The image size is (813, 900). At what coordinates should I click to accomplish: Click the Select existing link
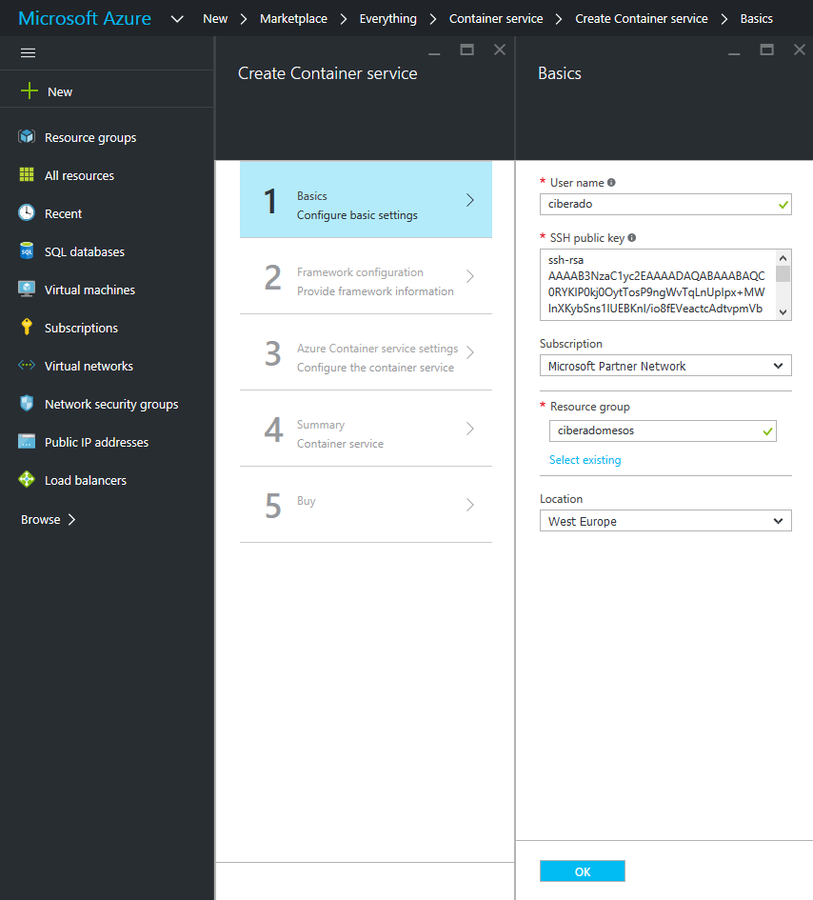(x=585, y=460)
